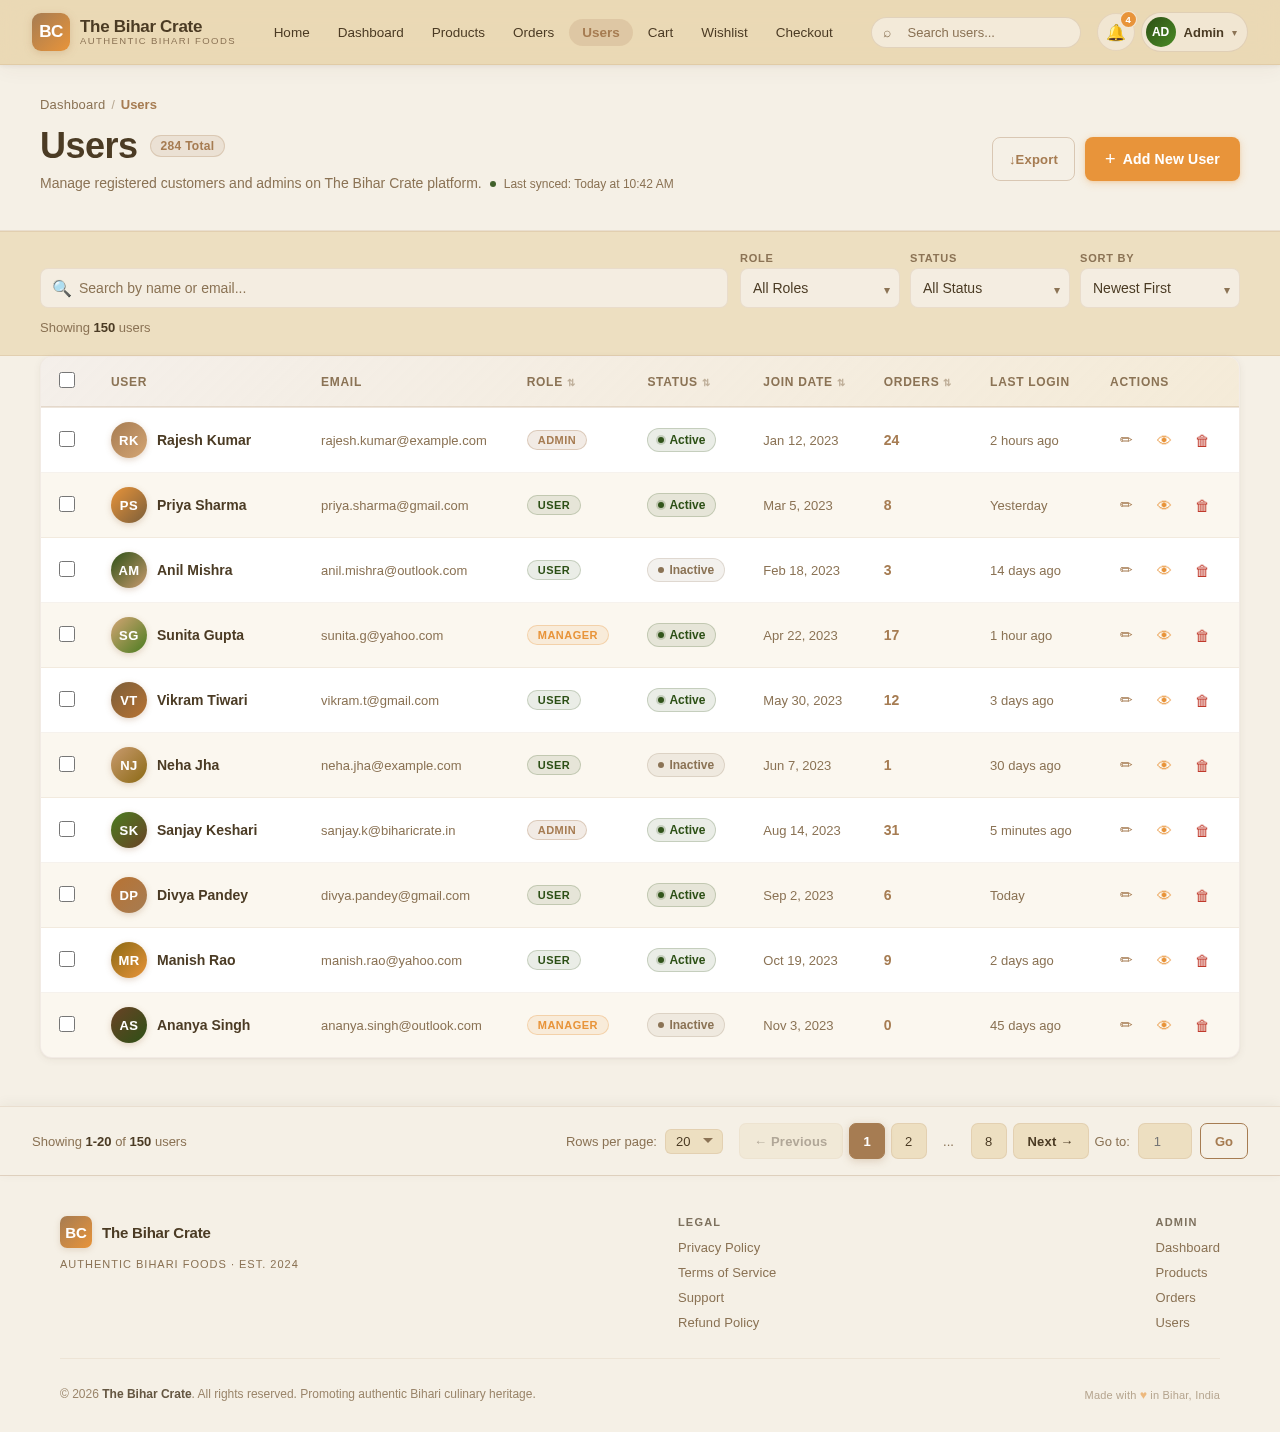Delete Divya Pandey using trash icon

[x=1202, y=895]
